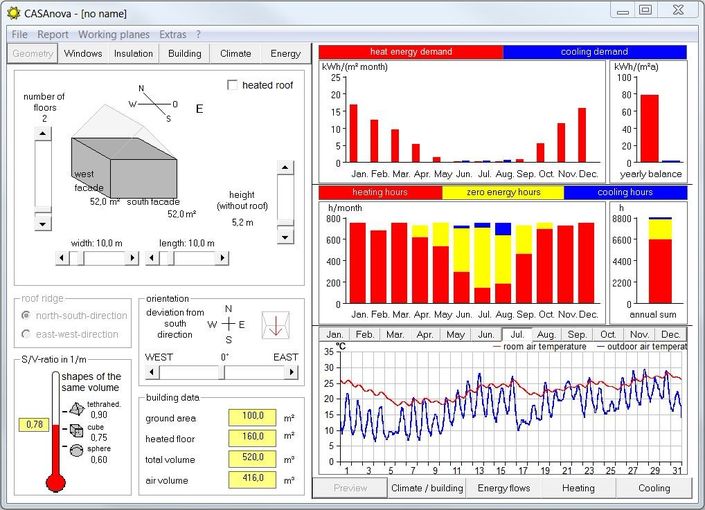Increase number of floors with up arrow
705x510 pixels.
click(x=43, y=134)
